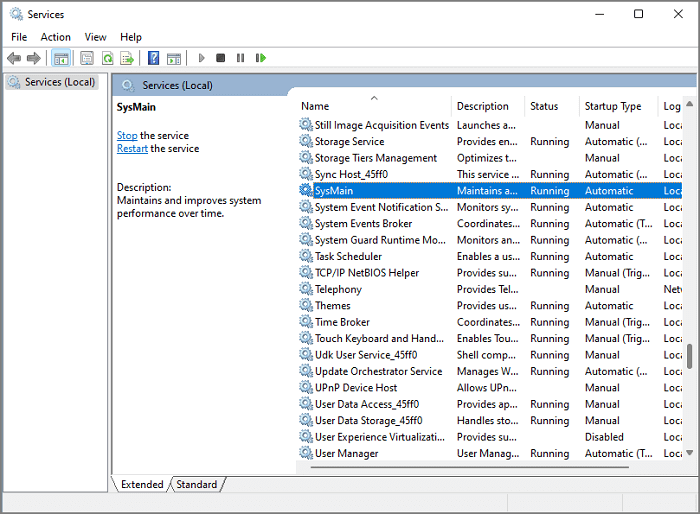Open the View menu
Viewport: 700px width, 514px height.
pyautogui.click(x=95, y=37)
